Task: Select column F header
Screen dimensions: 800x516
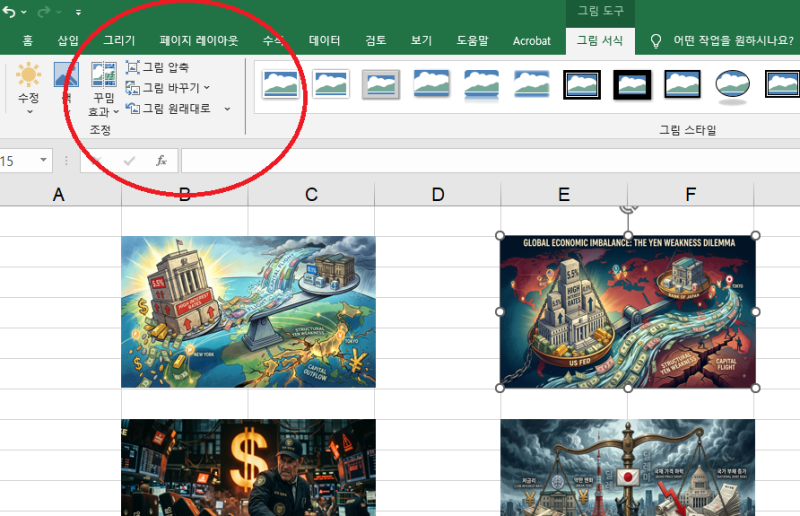Action: tap(690, 194)
